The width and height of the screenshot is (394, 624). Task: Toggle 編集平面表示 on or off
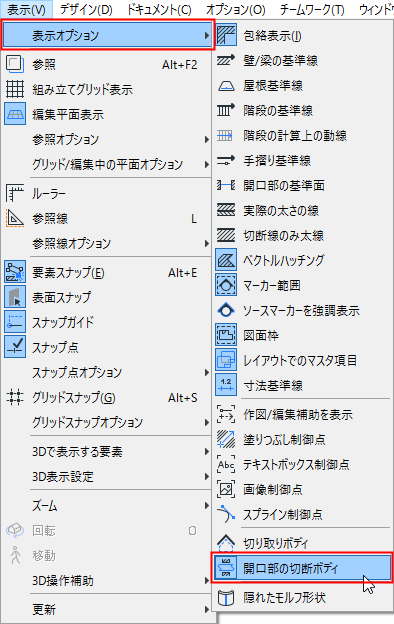tap(107, 115)
